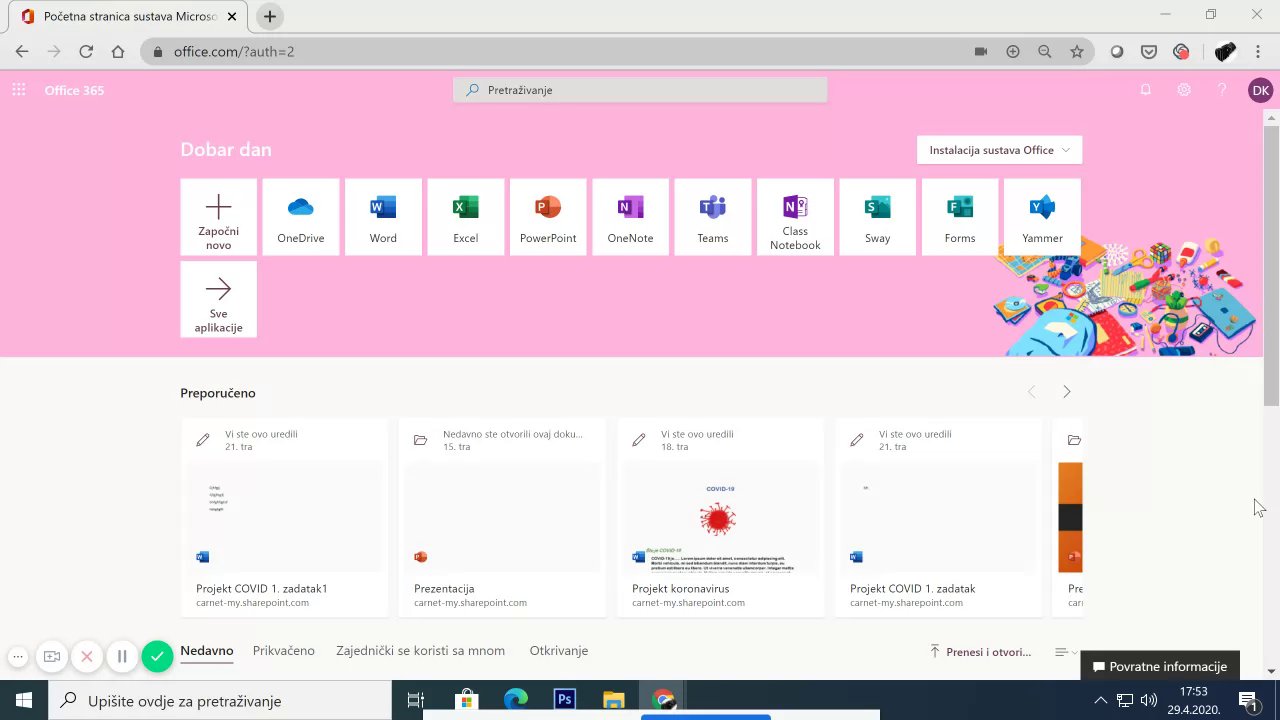Viewport: 1280px width, 720px height.
Task: Pause recording with pause button
Action: (x=122, y=656)
